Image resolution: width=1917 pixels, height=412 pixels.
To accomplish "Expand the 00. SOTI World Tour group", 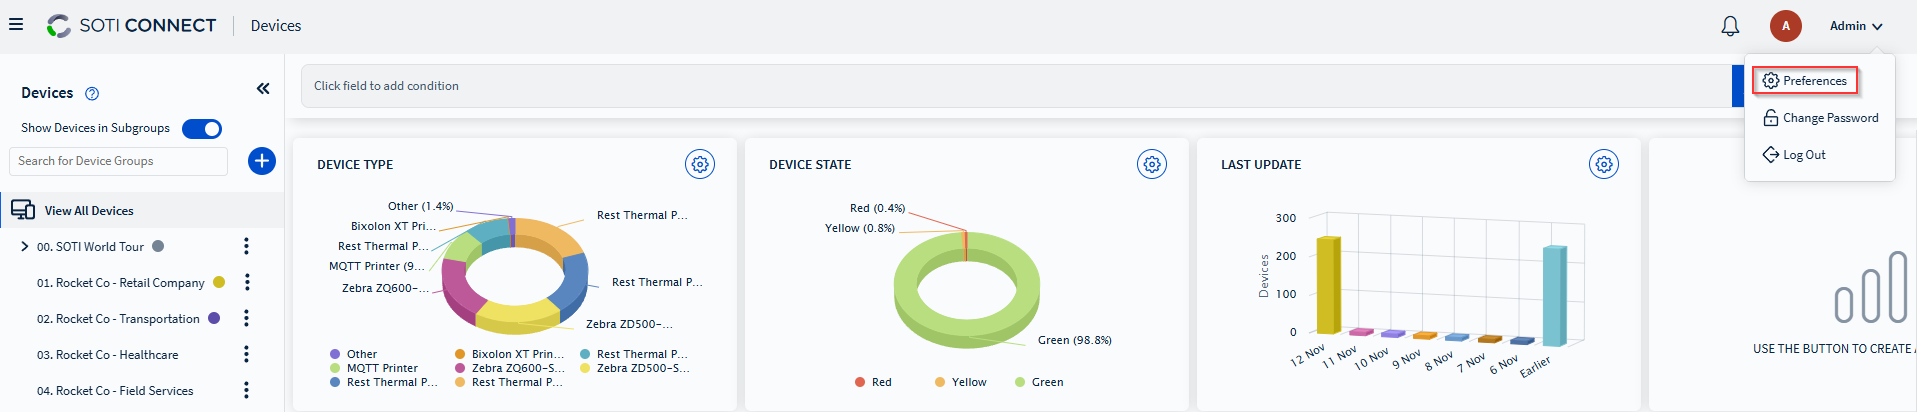I will 24,246.
